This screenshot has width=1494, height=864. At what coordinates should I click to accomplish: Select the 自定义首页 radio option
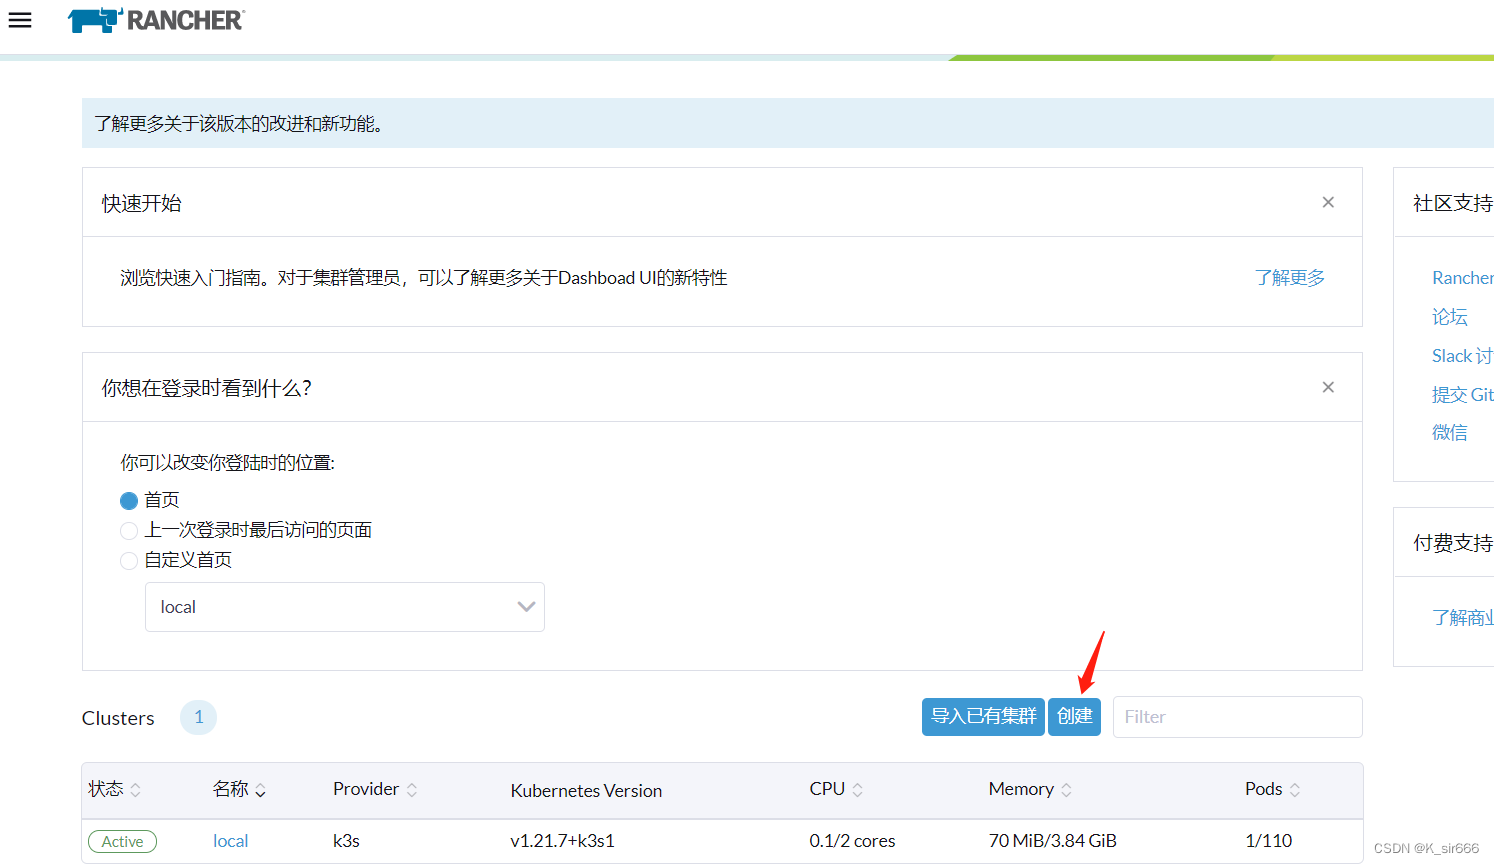pyautogui.click(x=129, y=561)
